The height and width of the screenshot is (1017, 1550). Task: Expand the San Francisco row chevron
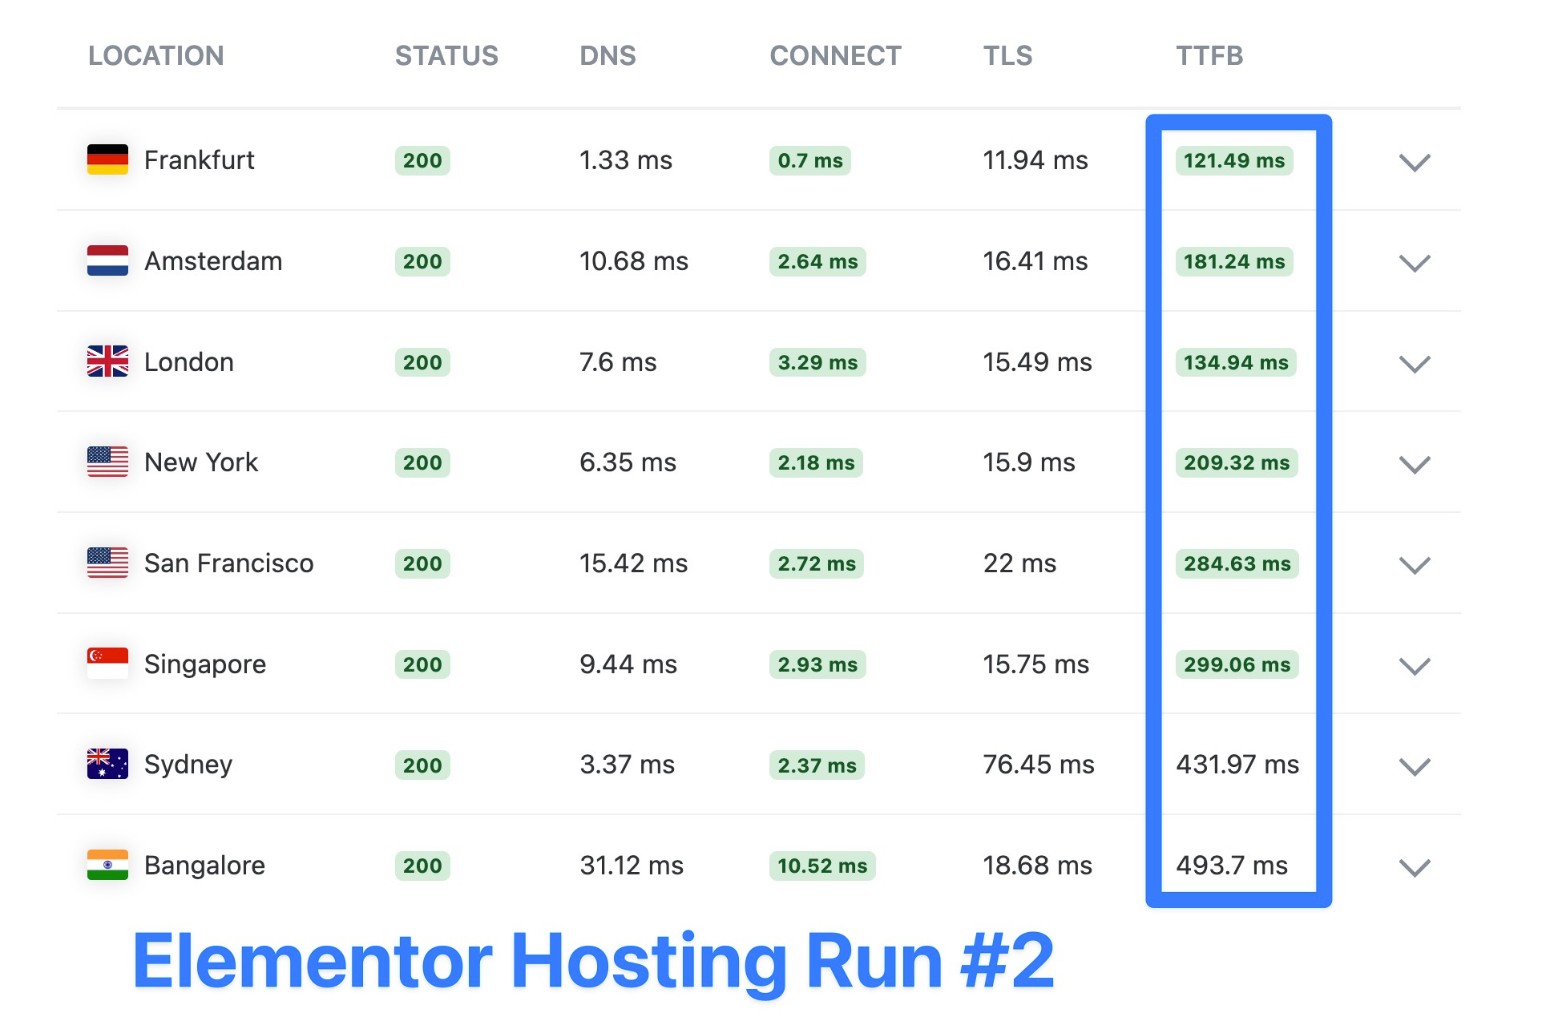(1414, 565)
